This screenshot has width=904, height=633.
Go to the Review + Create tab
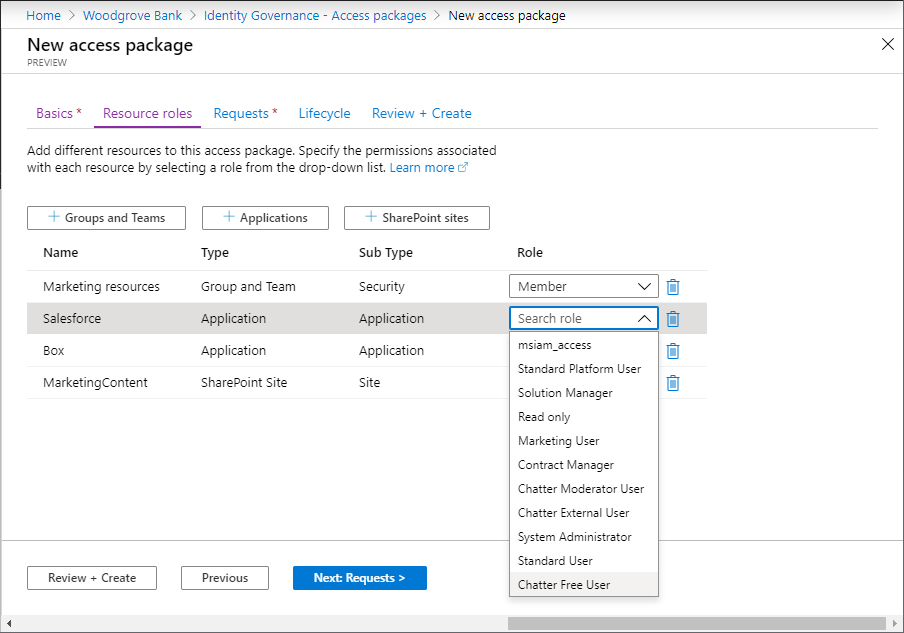coord(421,114)
